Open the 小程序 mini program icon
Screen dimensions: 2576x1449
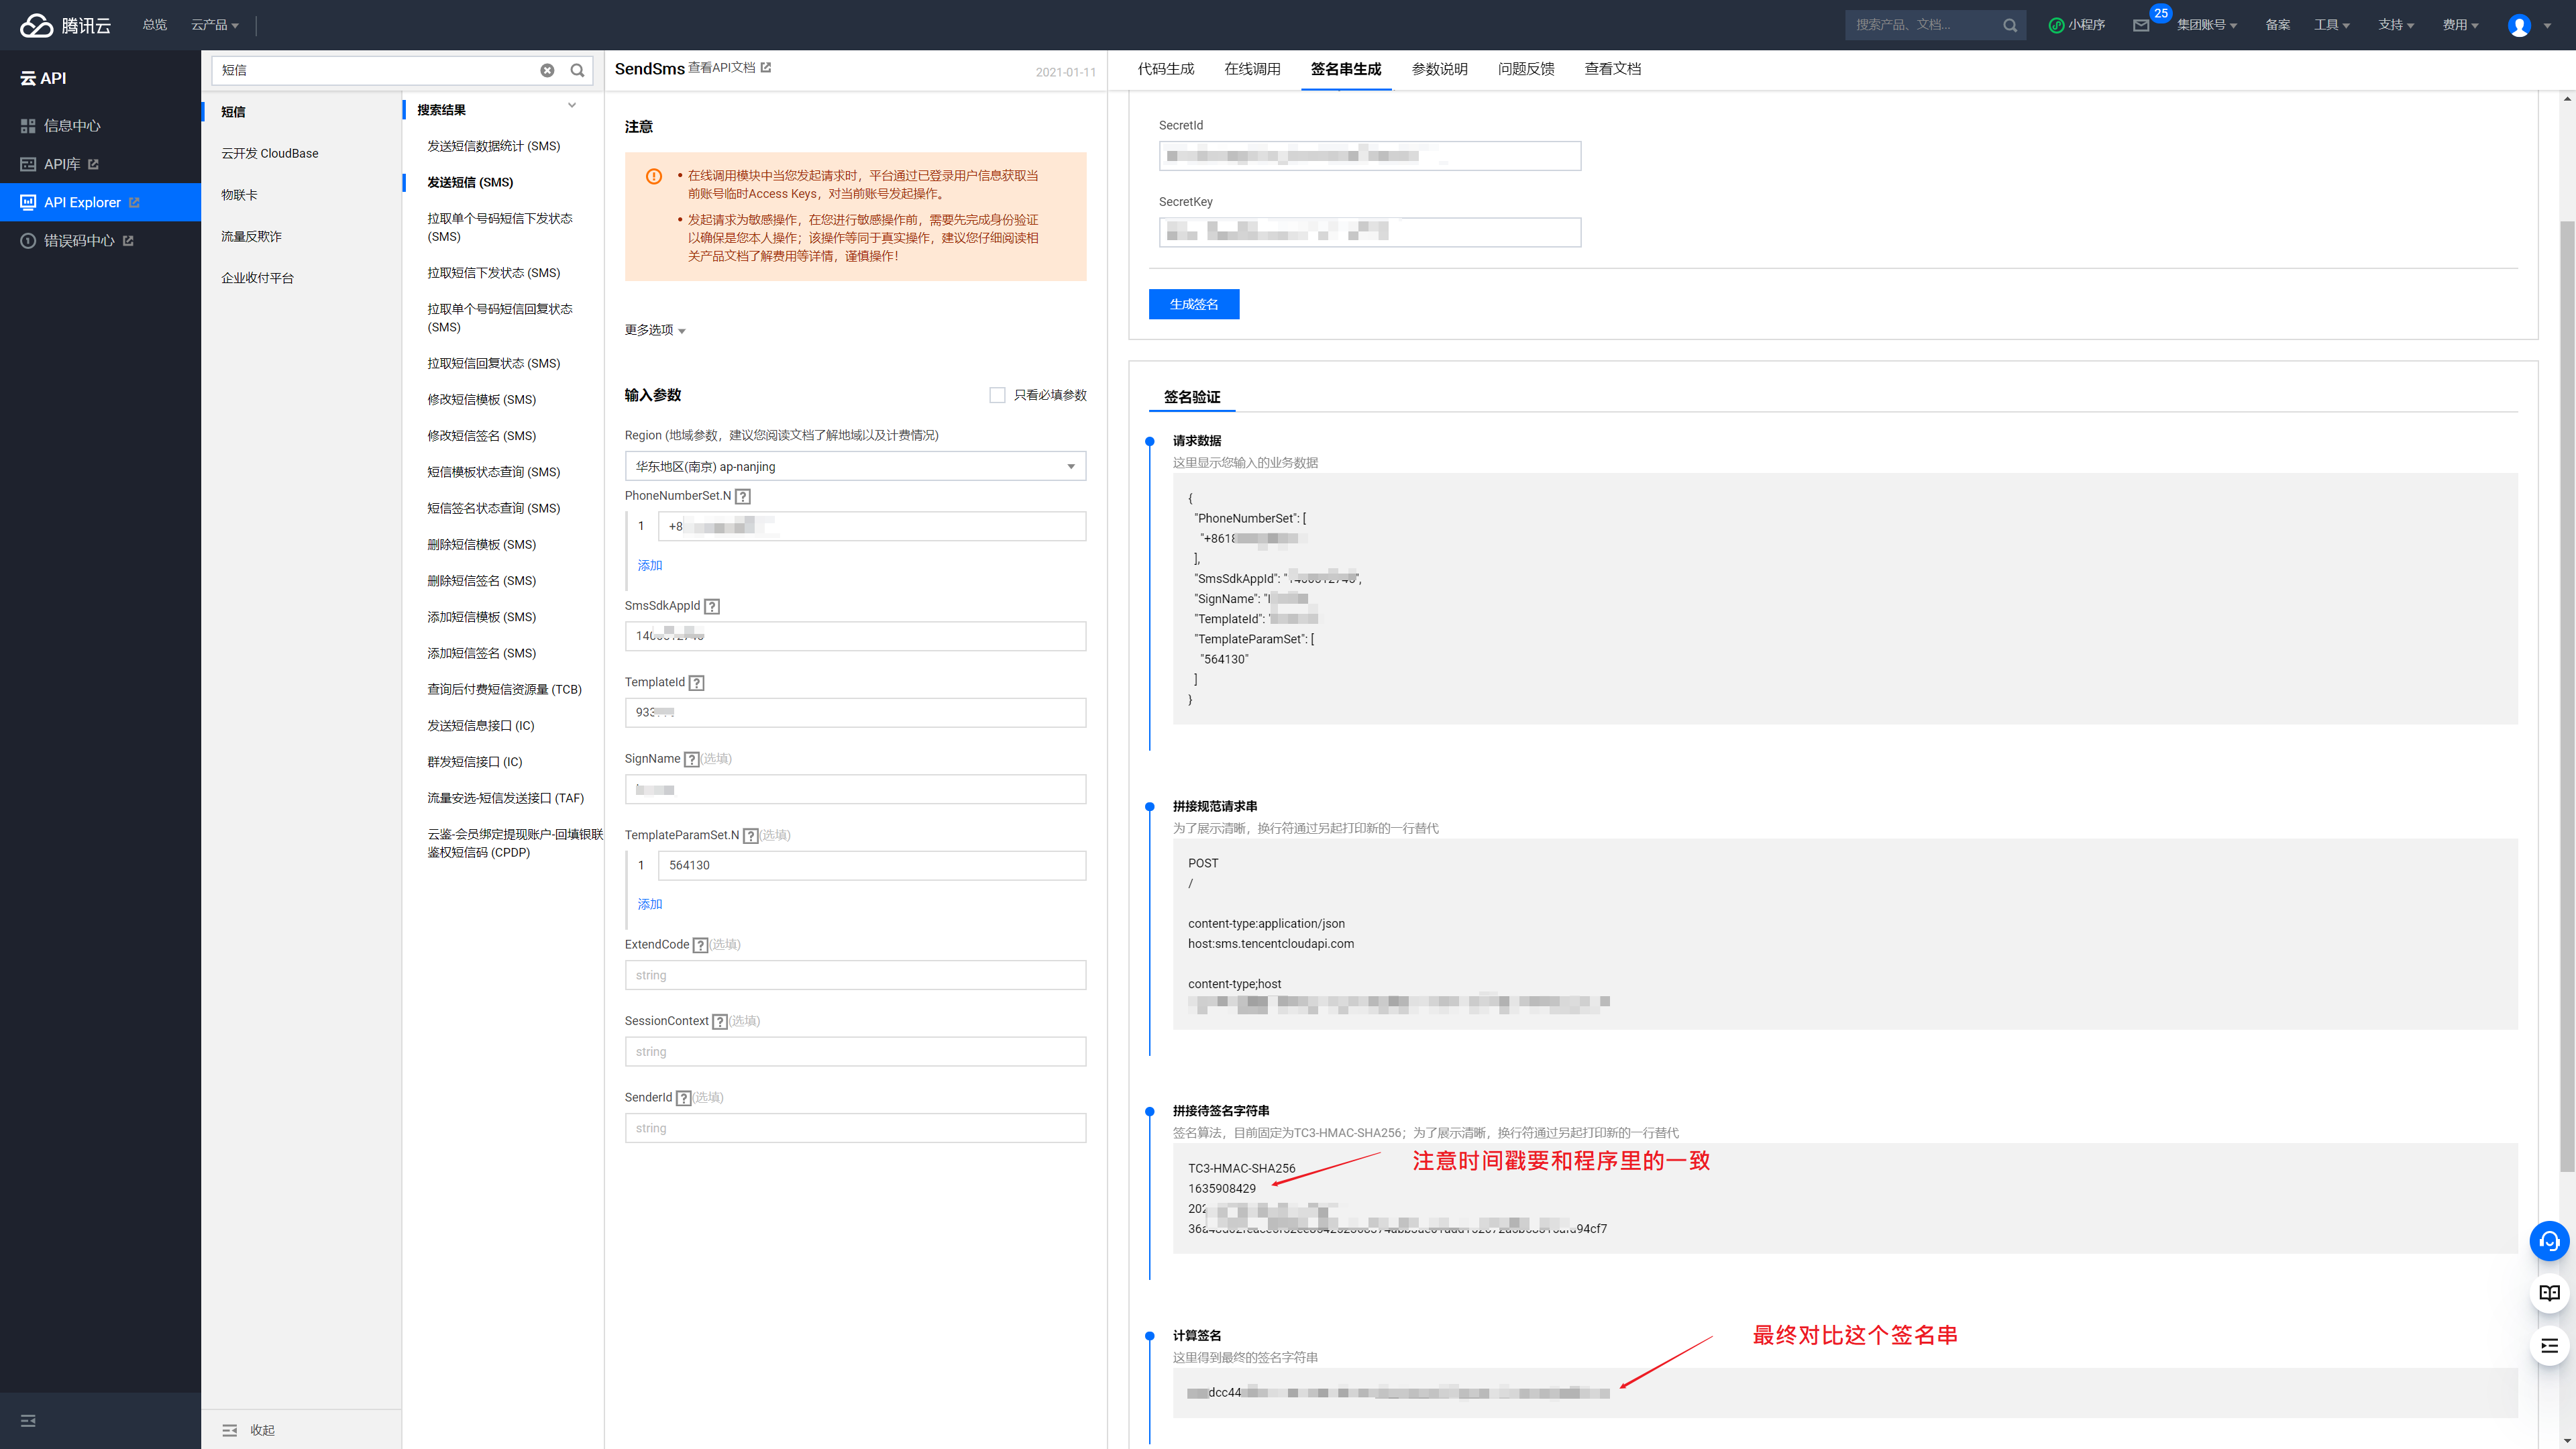tap(2056, 25)
